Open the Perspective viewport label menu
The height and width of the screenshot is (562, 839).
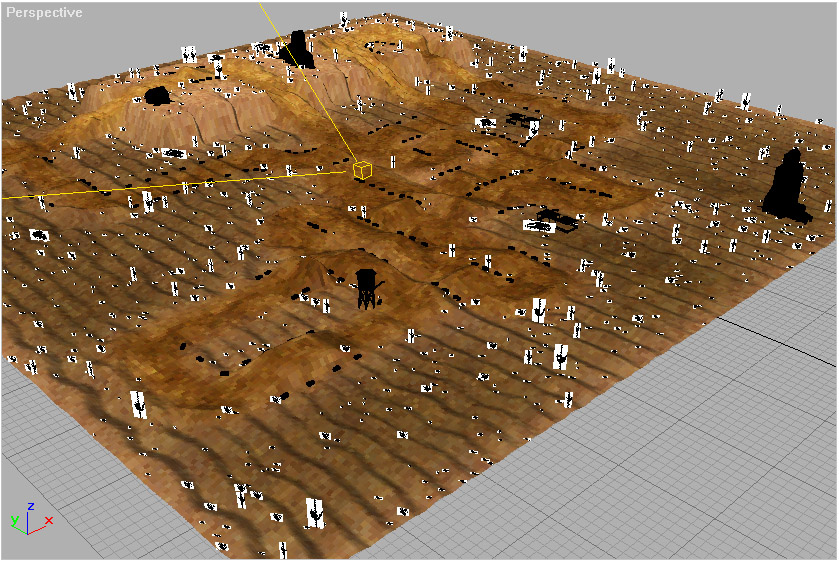44,13
